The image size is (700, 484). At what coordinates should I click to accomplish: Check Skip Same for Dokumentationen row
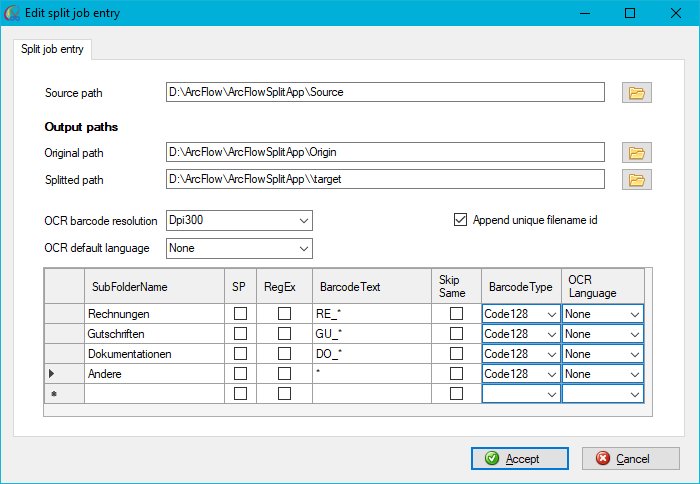456,354
